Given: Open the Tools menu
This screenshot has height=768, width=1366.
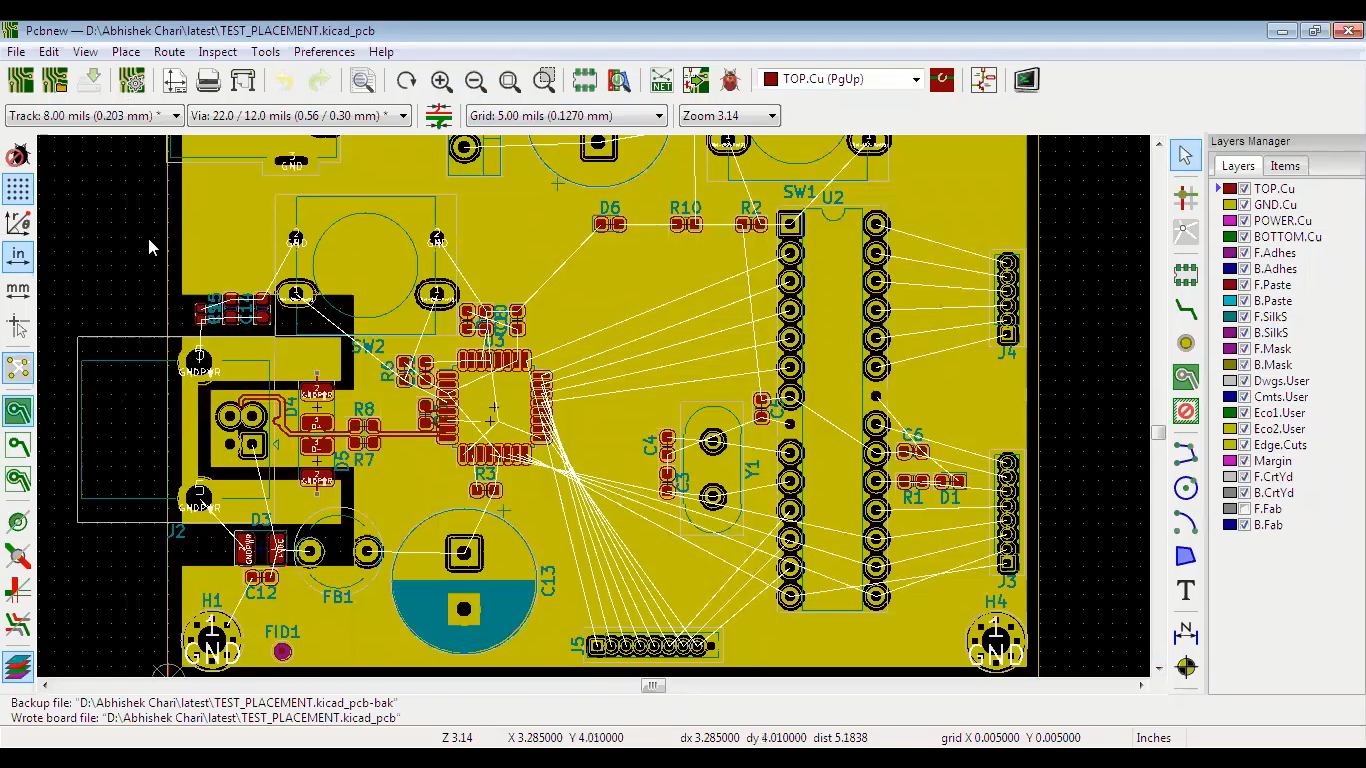Looking at the screenshot, I should [265, 52].
